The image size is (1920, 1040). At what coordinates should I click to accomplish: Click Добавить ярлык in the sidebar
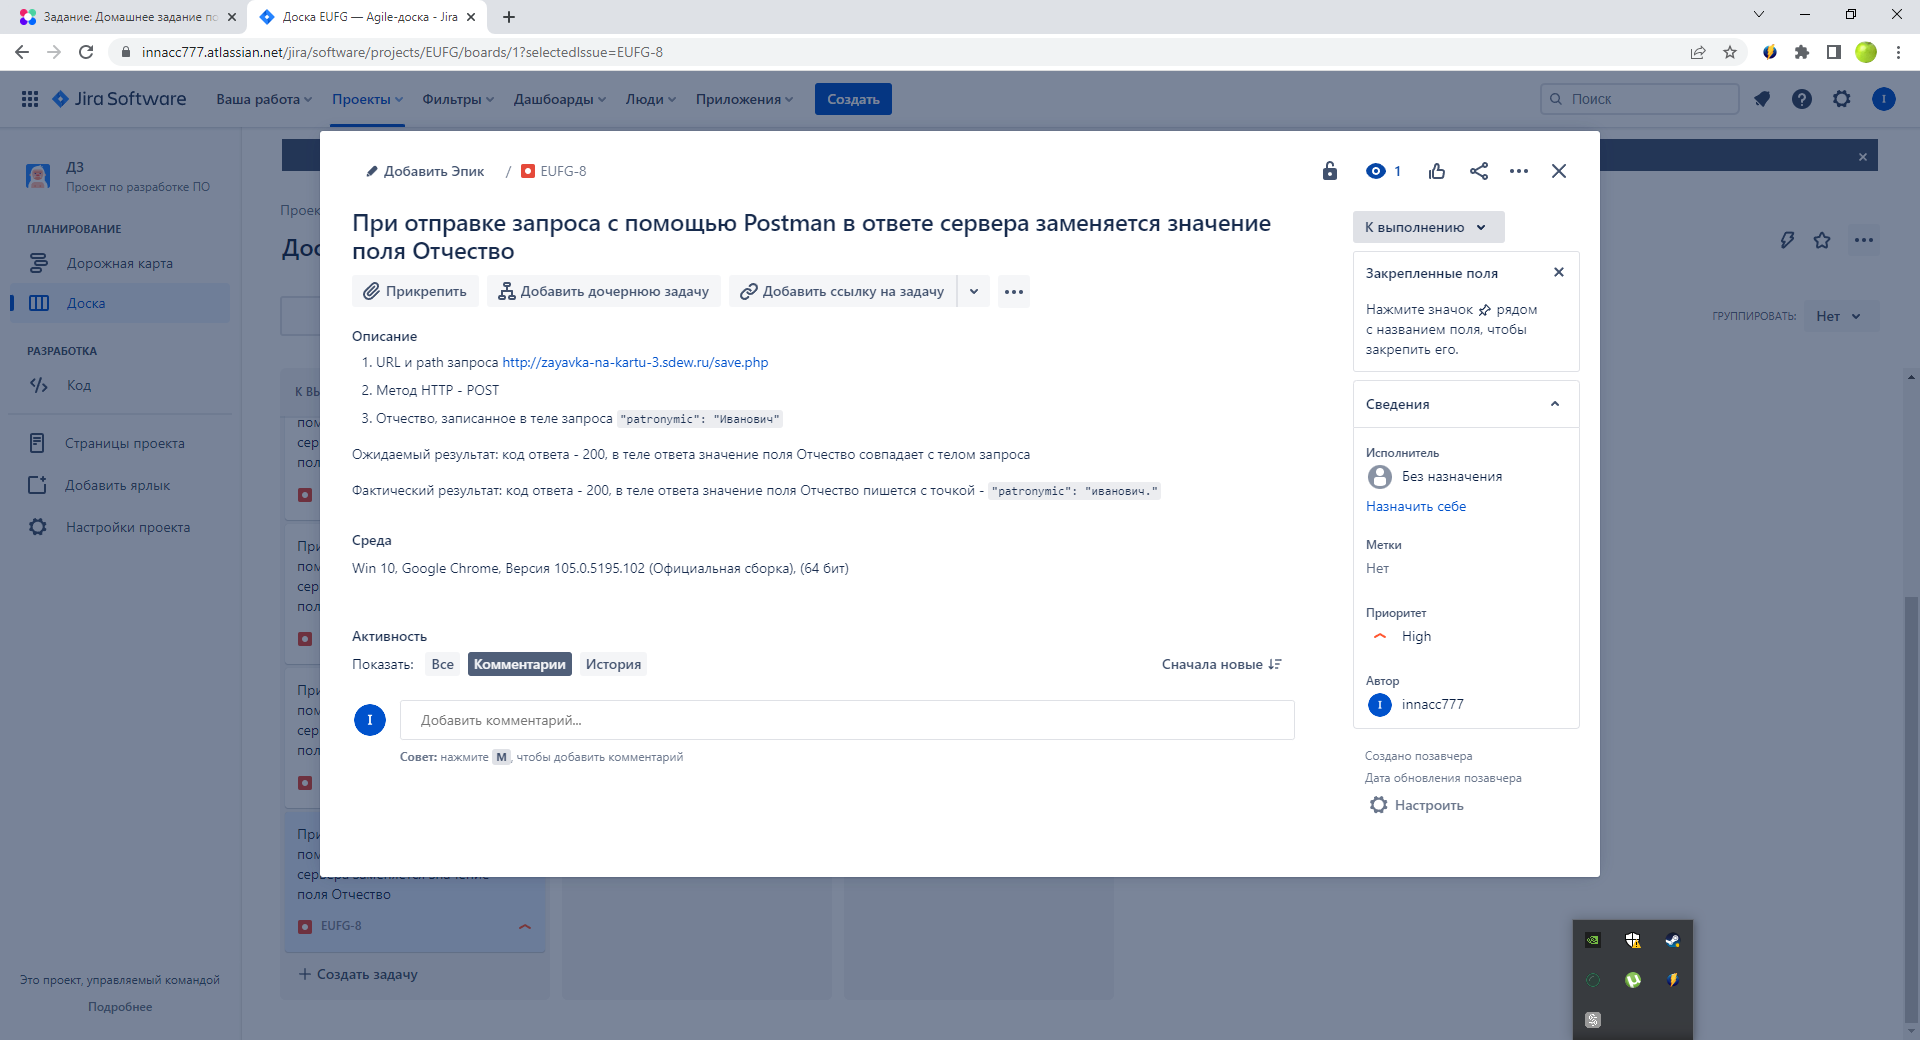tap(120, 485)
